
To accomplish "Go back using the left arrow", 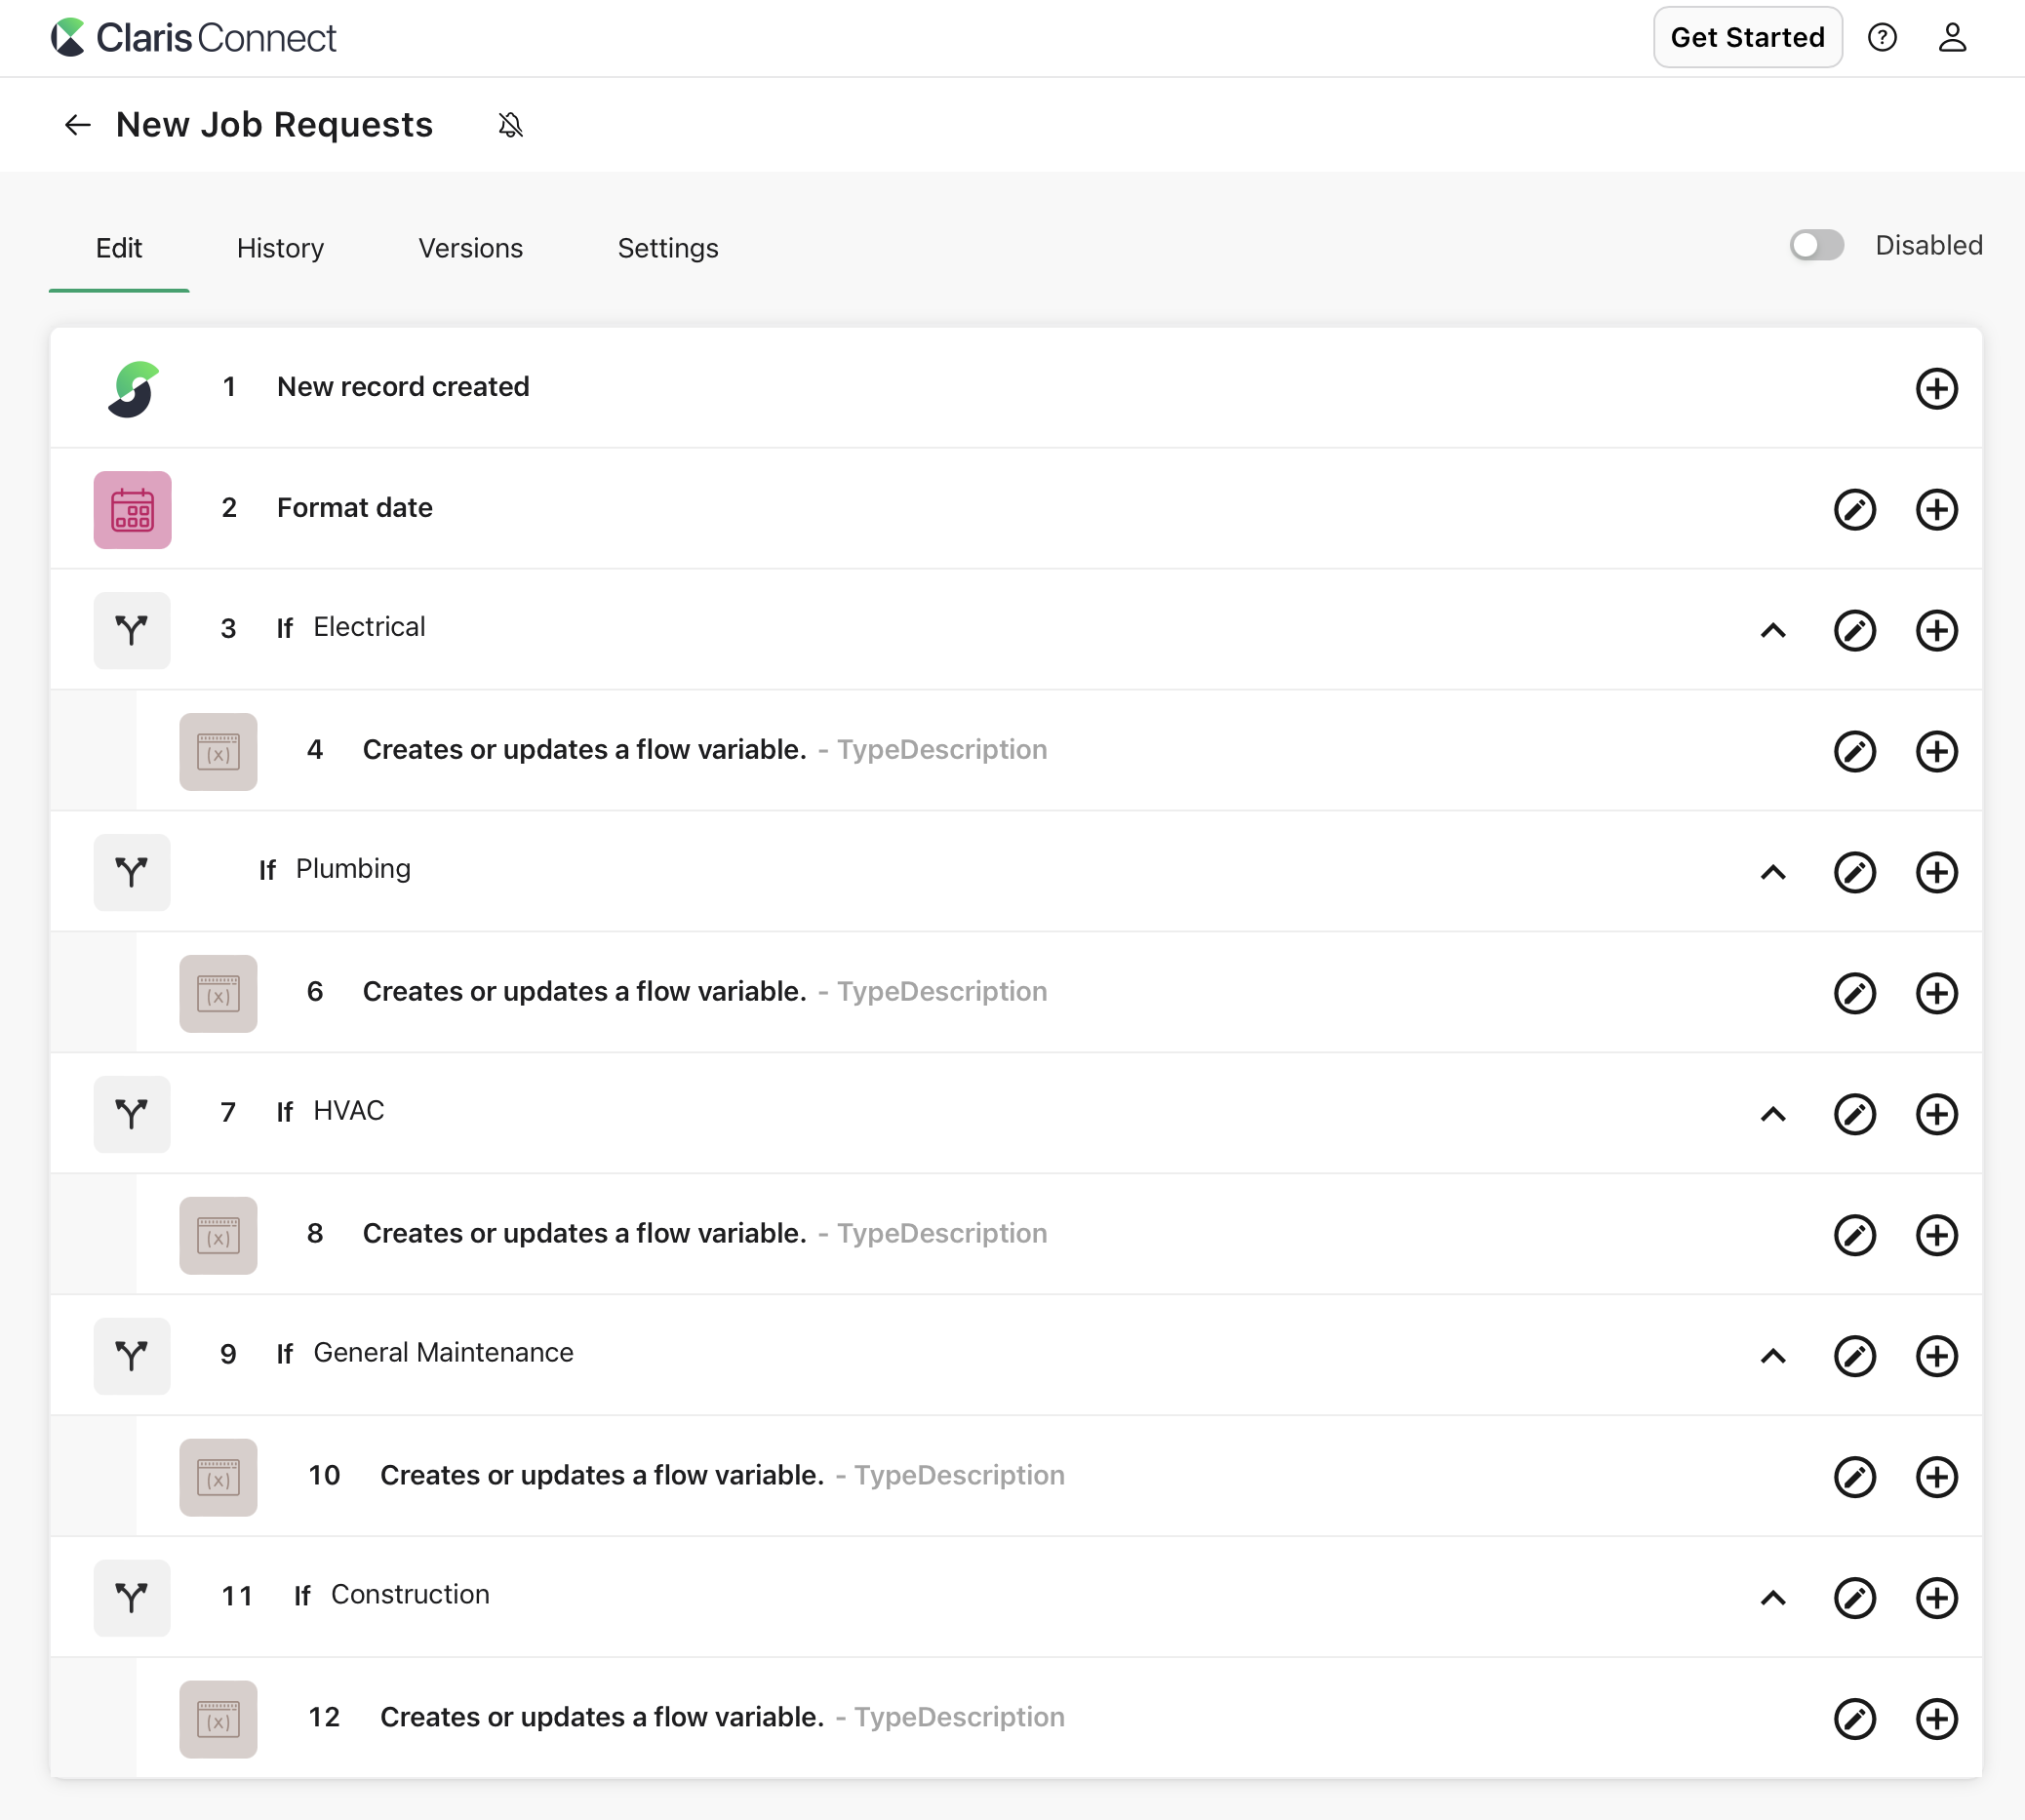I will 77,124.
